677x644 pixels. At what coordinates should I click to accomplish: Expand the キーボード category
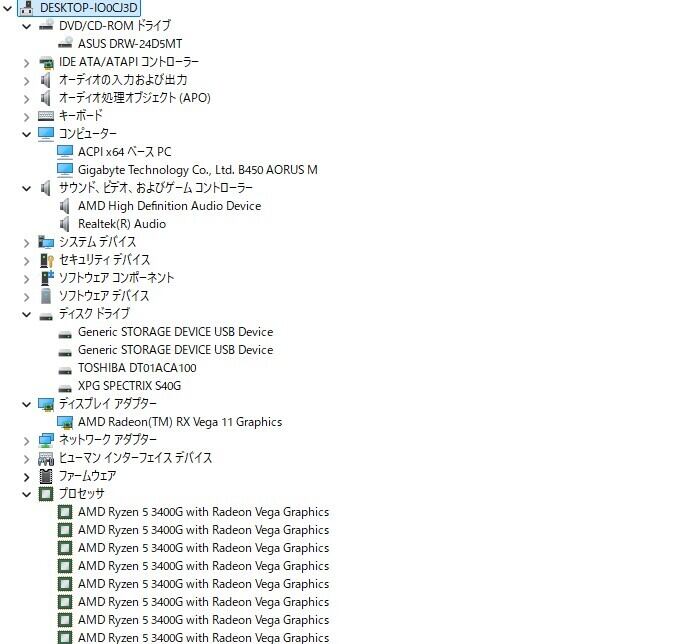coord(27,117)
